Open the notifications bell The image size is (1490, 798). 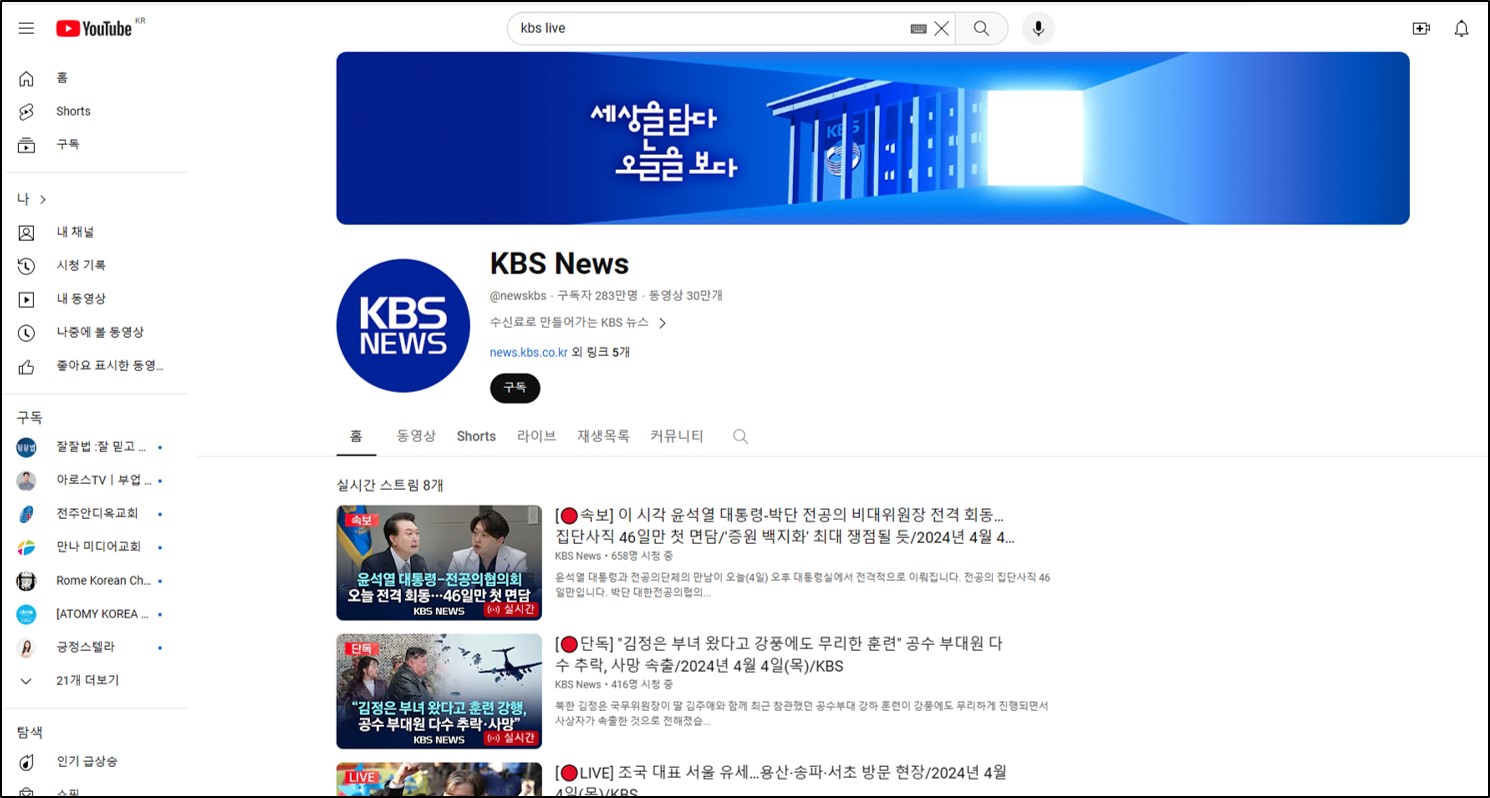tap(1462, 29)
